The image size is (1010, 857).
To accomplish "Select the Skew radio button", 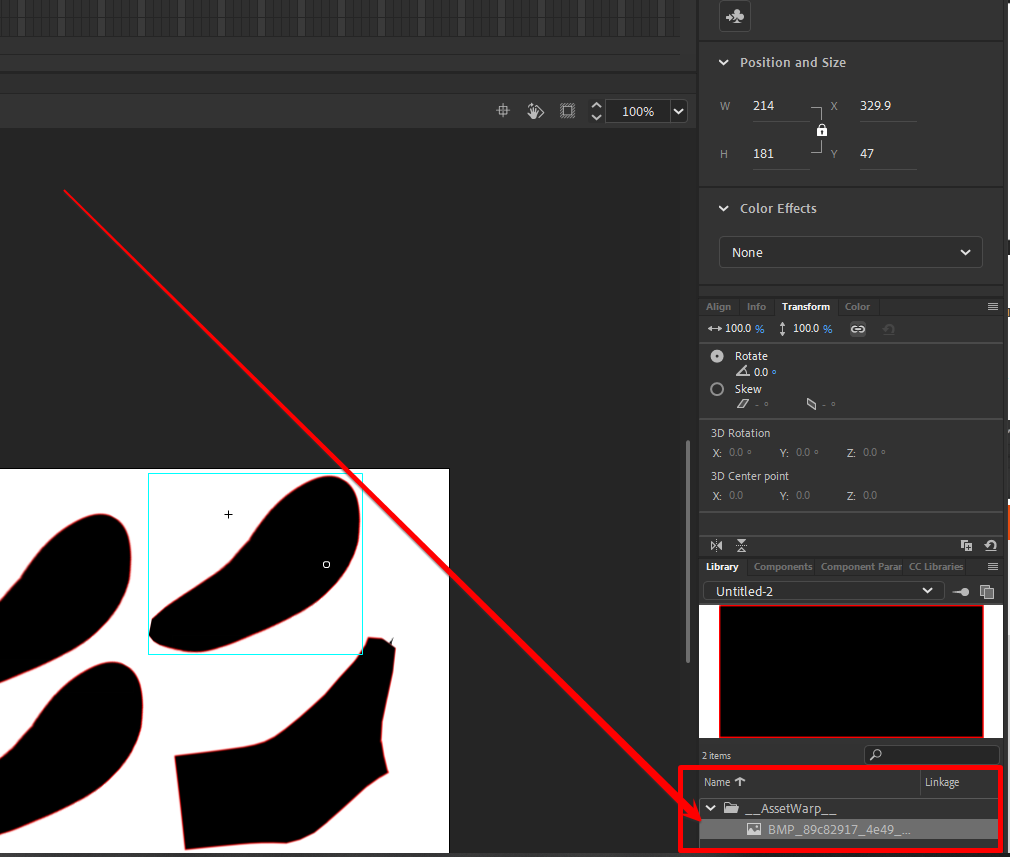I will (717, 389).
